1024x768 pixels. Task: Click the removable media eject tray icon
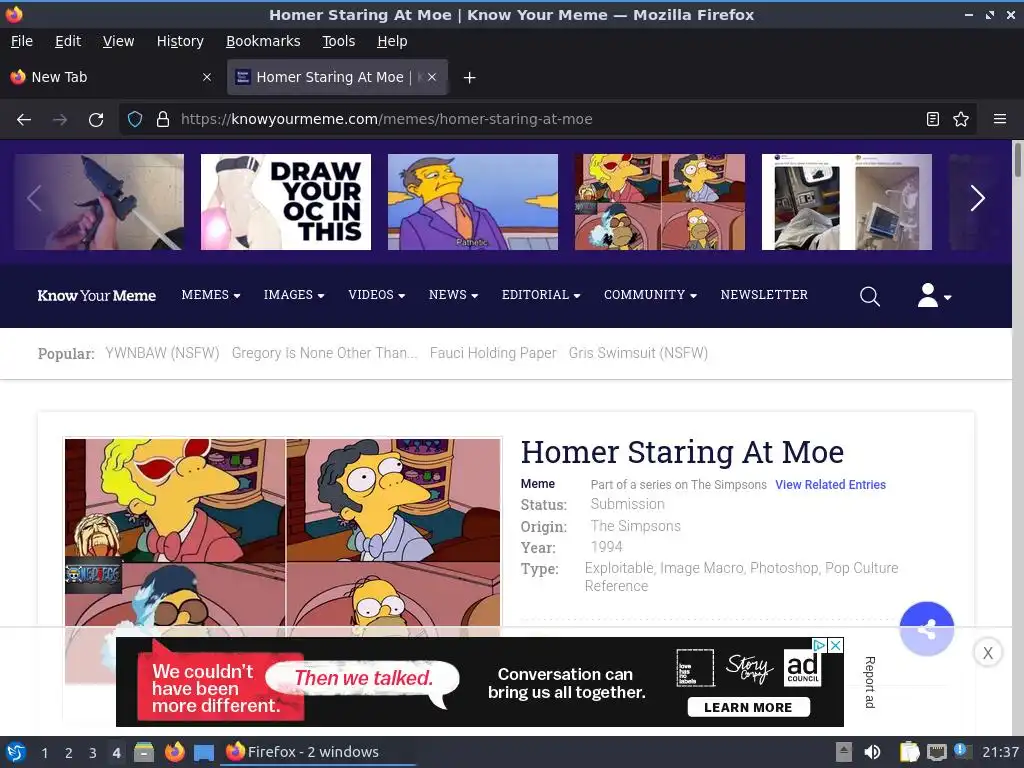(x=844, y=752)
